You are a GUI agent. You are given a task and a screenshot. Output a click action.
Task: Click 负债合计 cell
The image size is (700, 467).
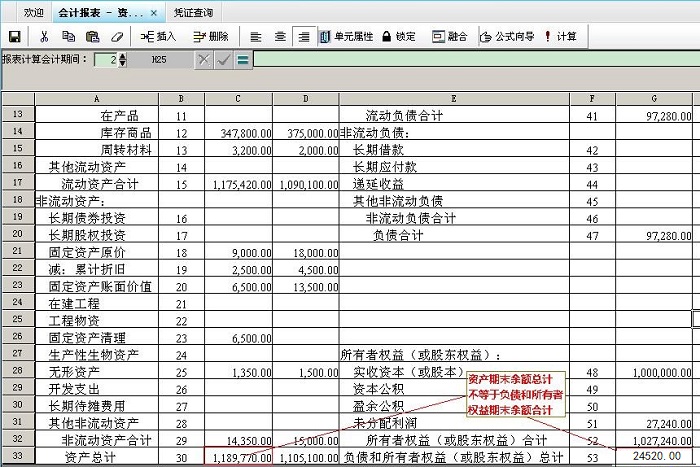(454, 235)
